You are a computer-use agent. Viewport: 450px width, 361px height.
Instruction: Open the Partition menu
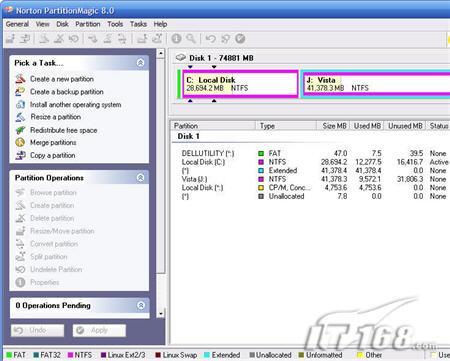point(88,24)
